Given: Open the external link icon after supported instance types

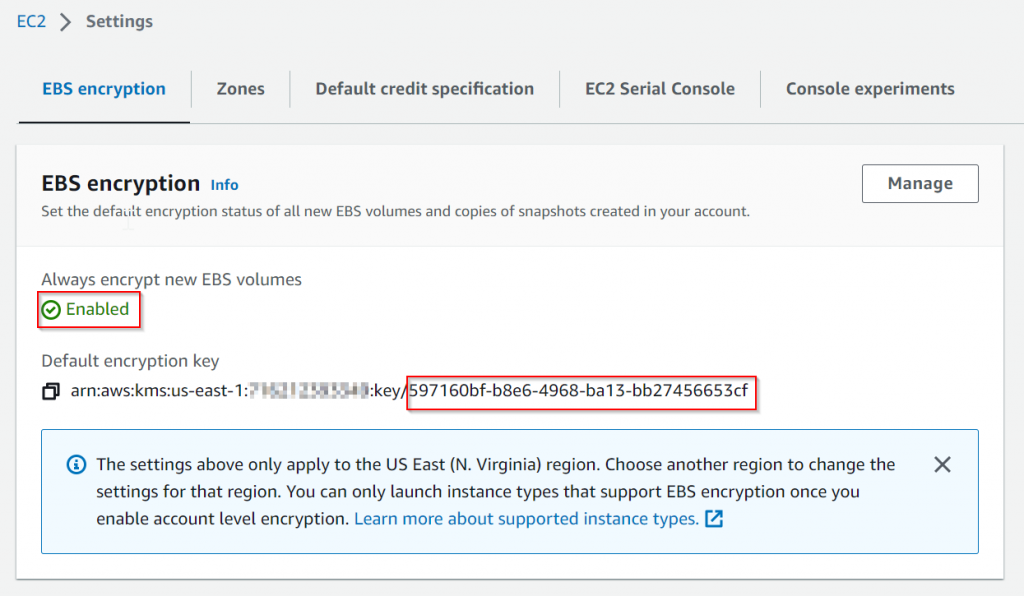Looking at the screenshot, I should pyautogui.click(x=714, y=519).
